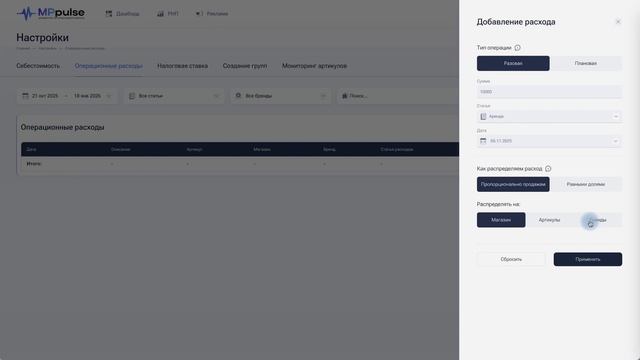Distribute expense on Артикулы
The image size is (640, 360).
coord(549,220)
